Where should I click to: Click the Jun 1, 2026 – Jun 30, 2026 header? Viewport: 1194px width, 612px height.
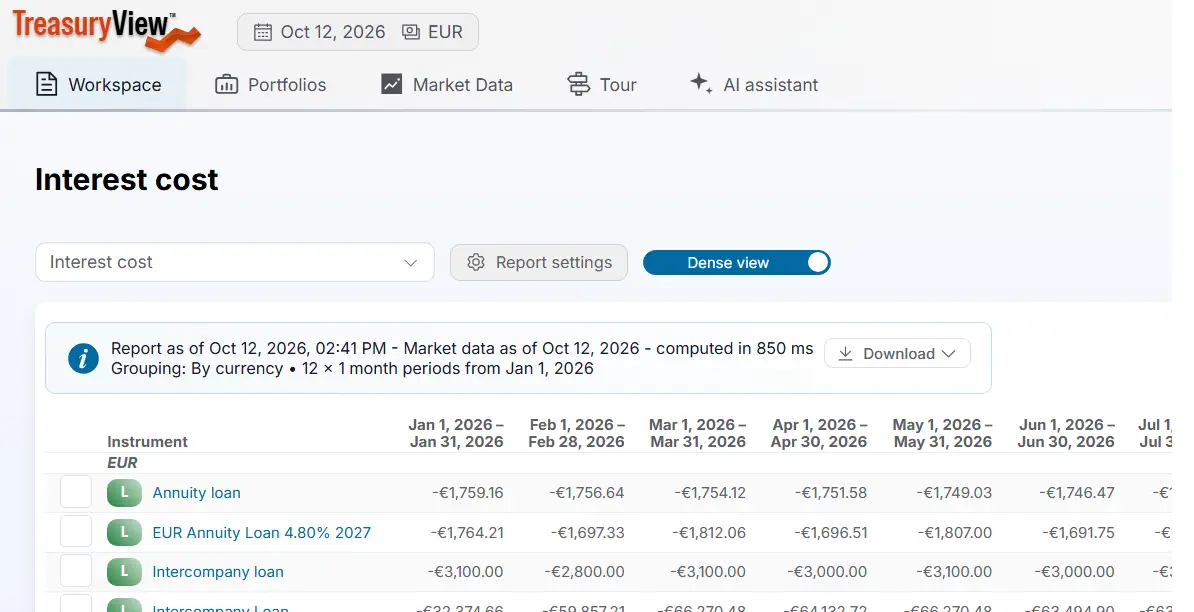(x=1066, y=433)
